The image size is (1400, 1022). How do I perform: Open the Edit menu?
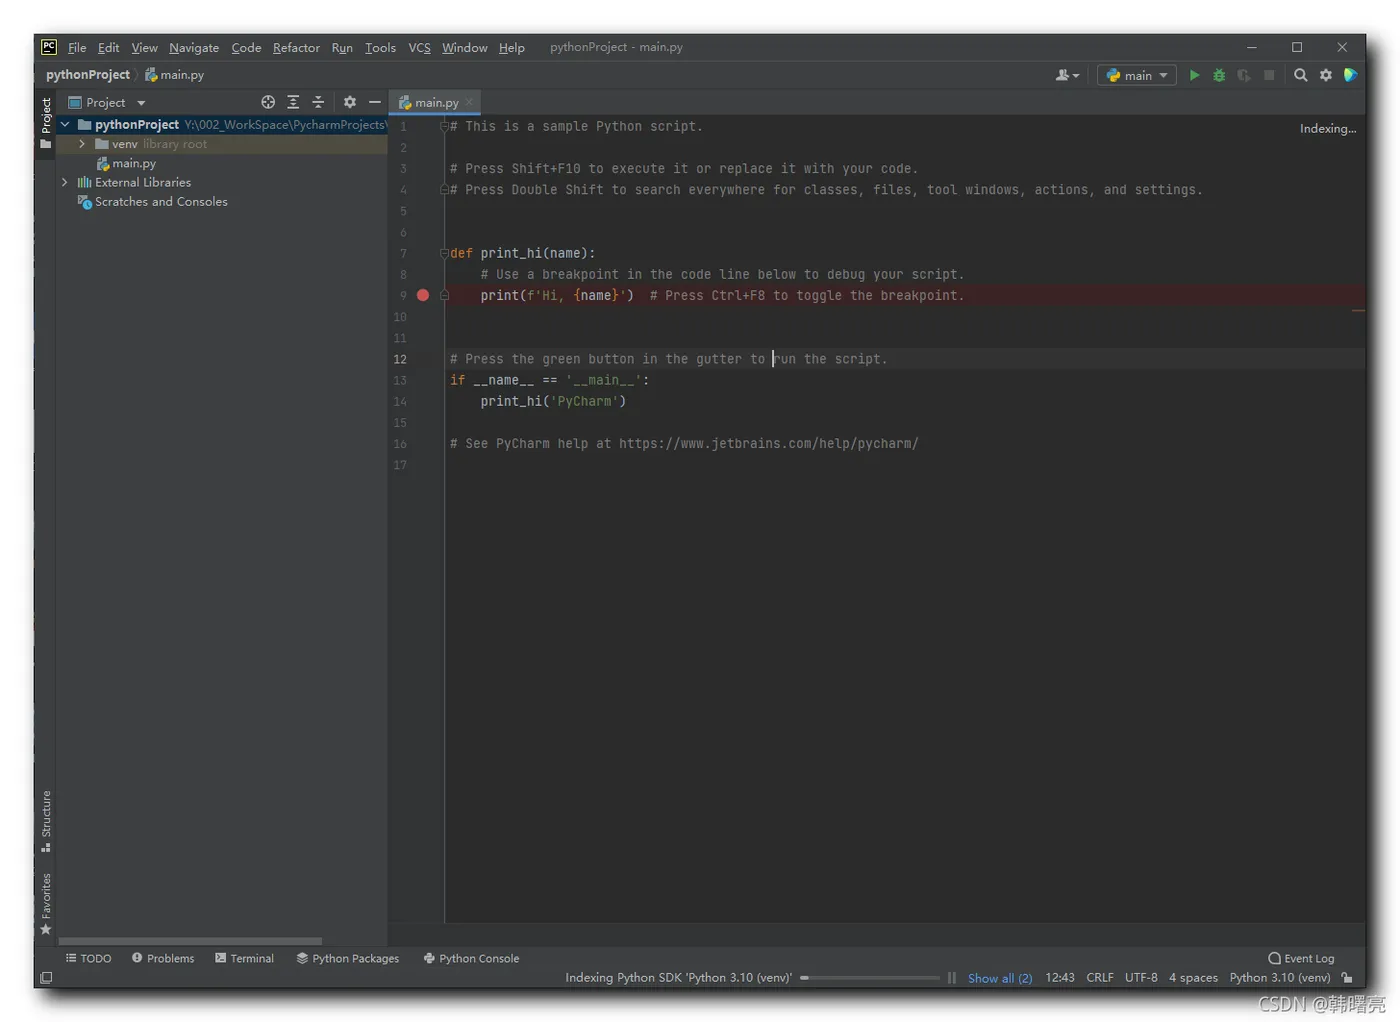[108, 47]
